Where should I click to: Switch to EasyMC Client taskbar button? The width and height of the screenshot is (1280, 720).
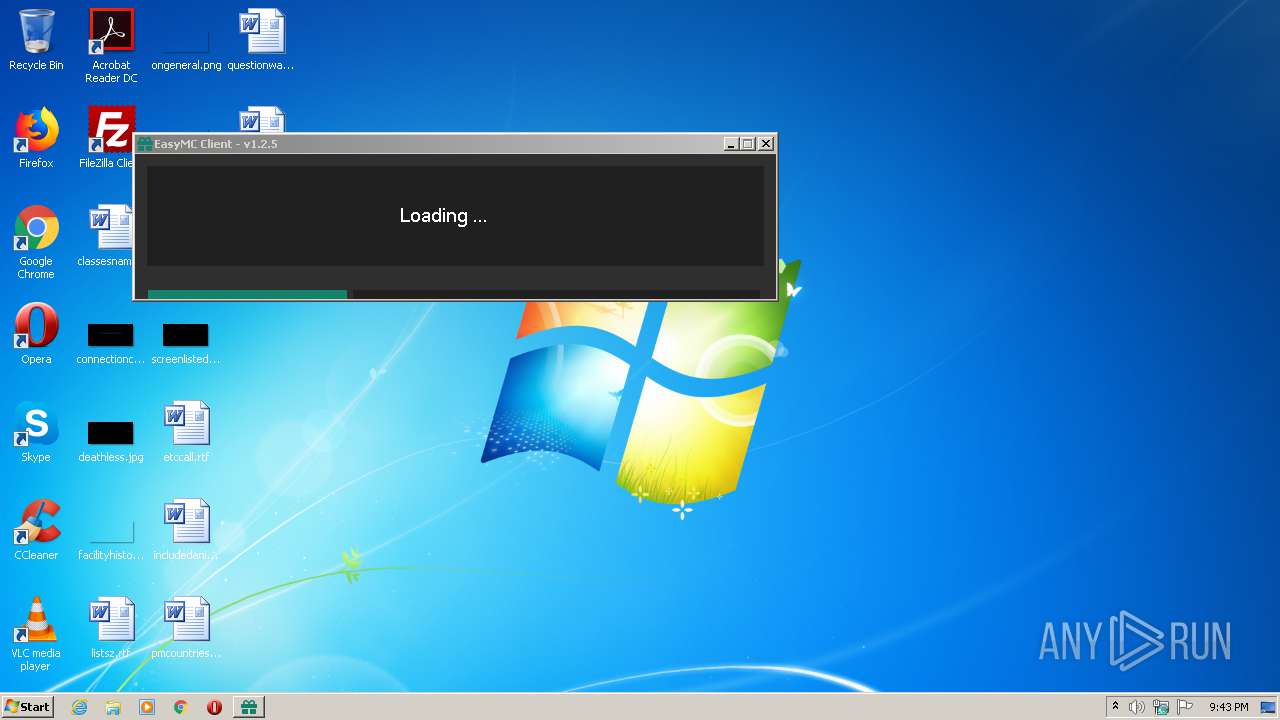click(249, 707)
